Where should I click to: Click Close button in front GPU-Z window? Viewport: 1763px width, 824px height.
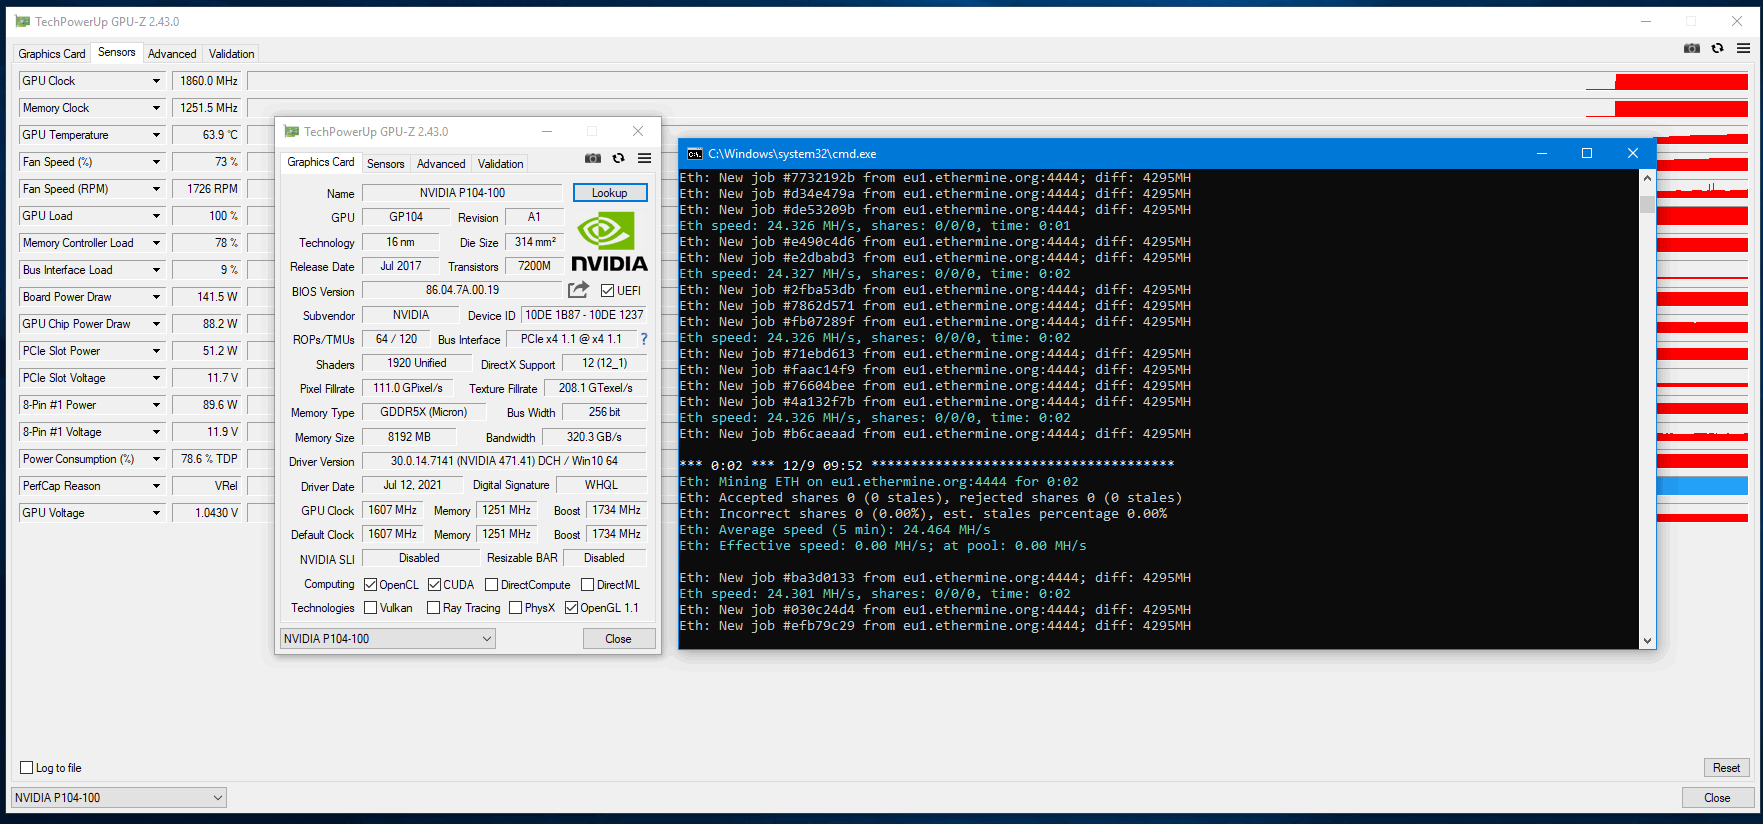(619, 639)
